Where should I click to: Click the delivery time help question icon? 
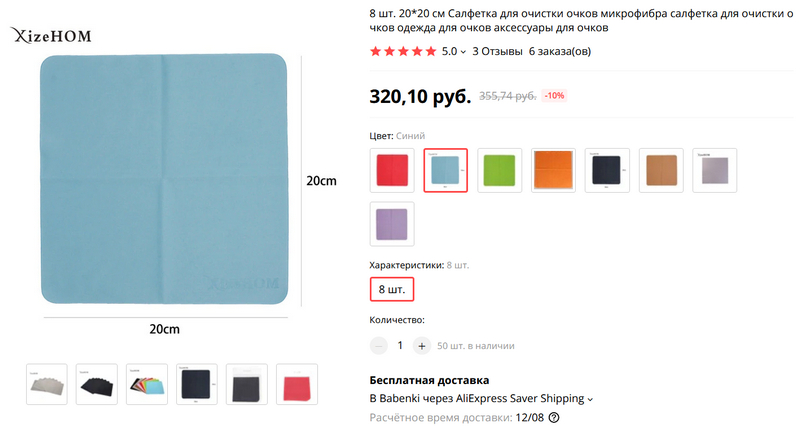553,418
